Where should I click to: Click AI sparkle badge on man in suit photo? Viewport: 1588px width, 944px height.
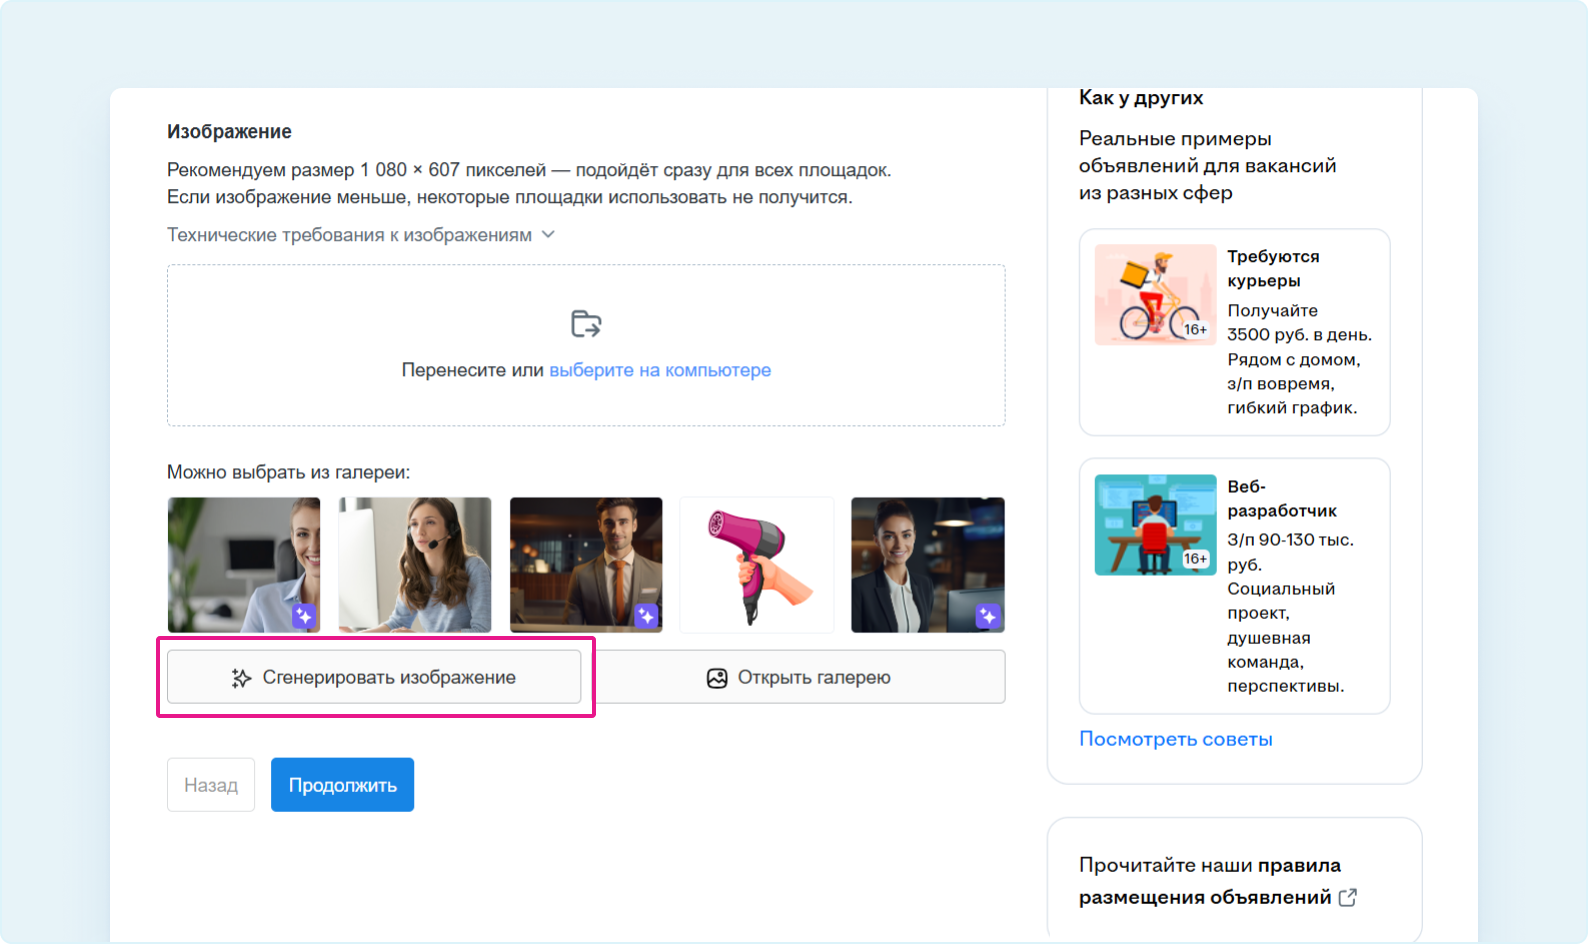[x=646, y=616]
